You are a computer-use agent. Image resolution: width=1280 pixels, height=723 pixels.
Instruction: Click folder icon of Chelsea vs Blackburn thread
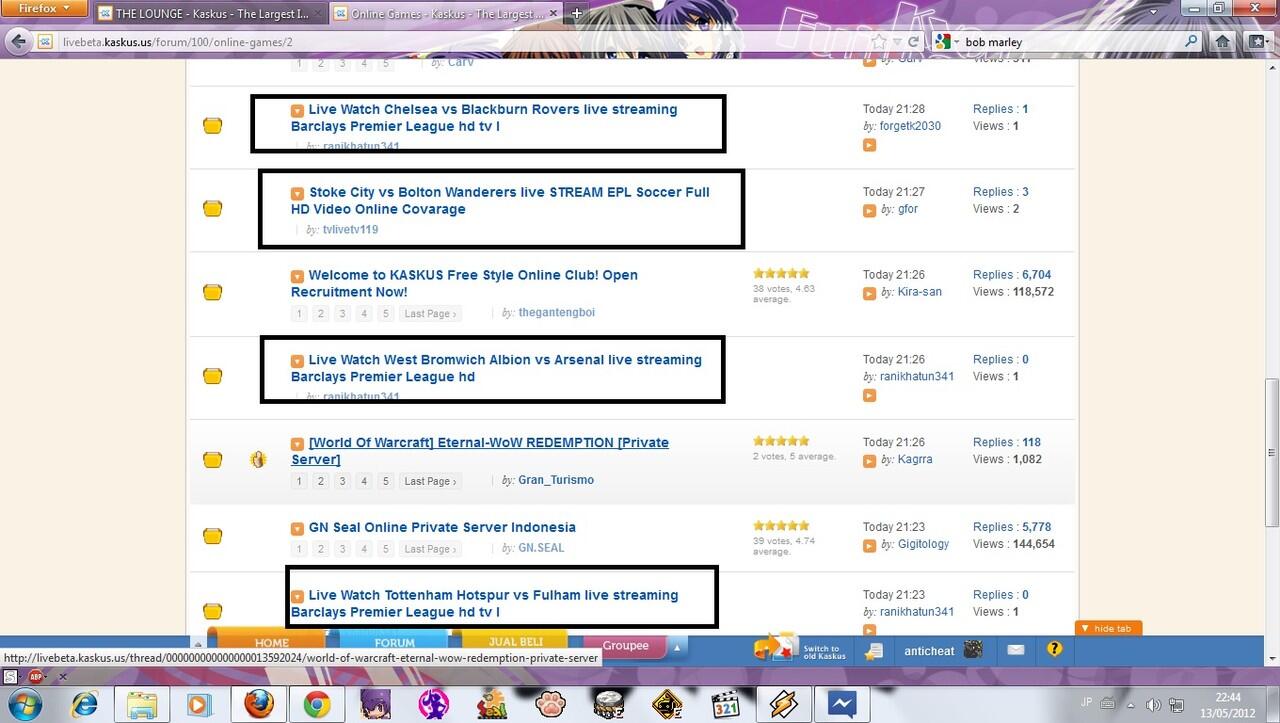click(212, 126)
